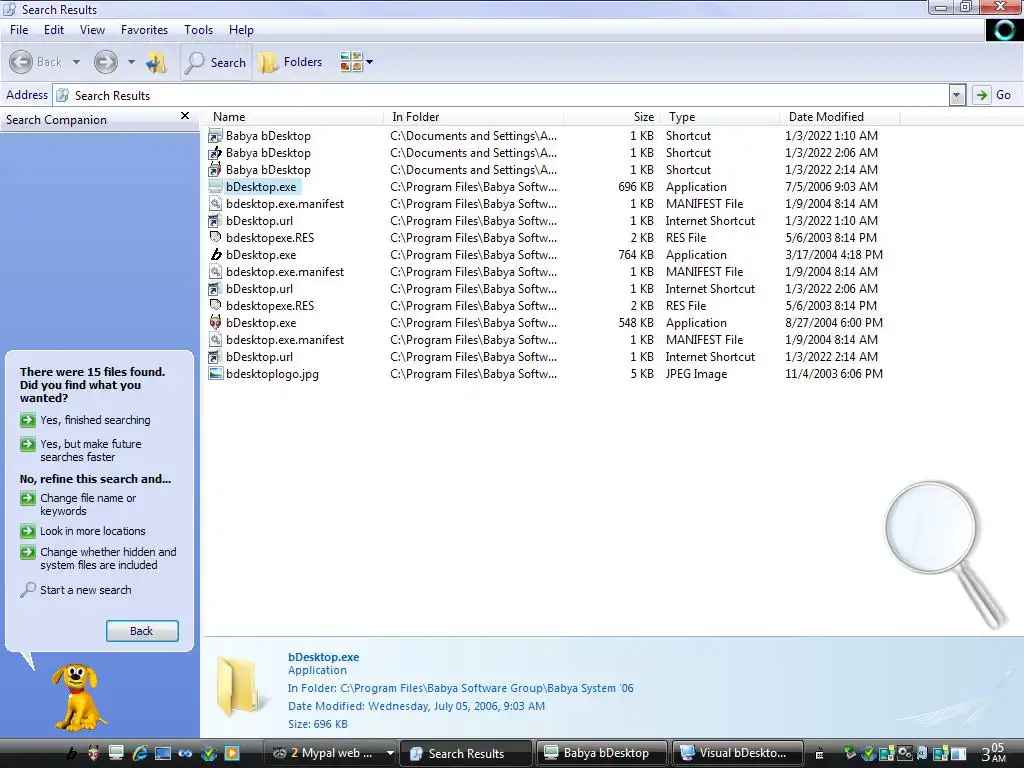Open the File menu

[19, 30]
